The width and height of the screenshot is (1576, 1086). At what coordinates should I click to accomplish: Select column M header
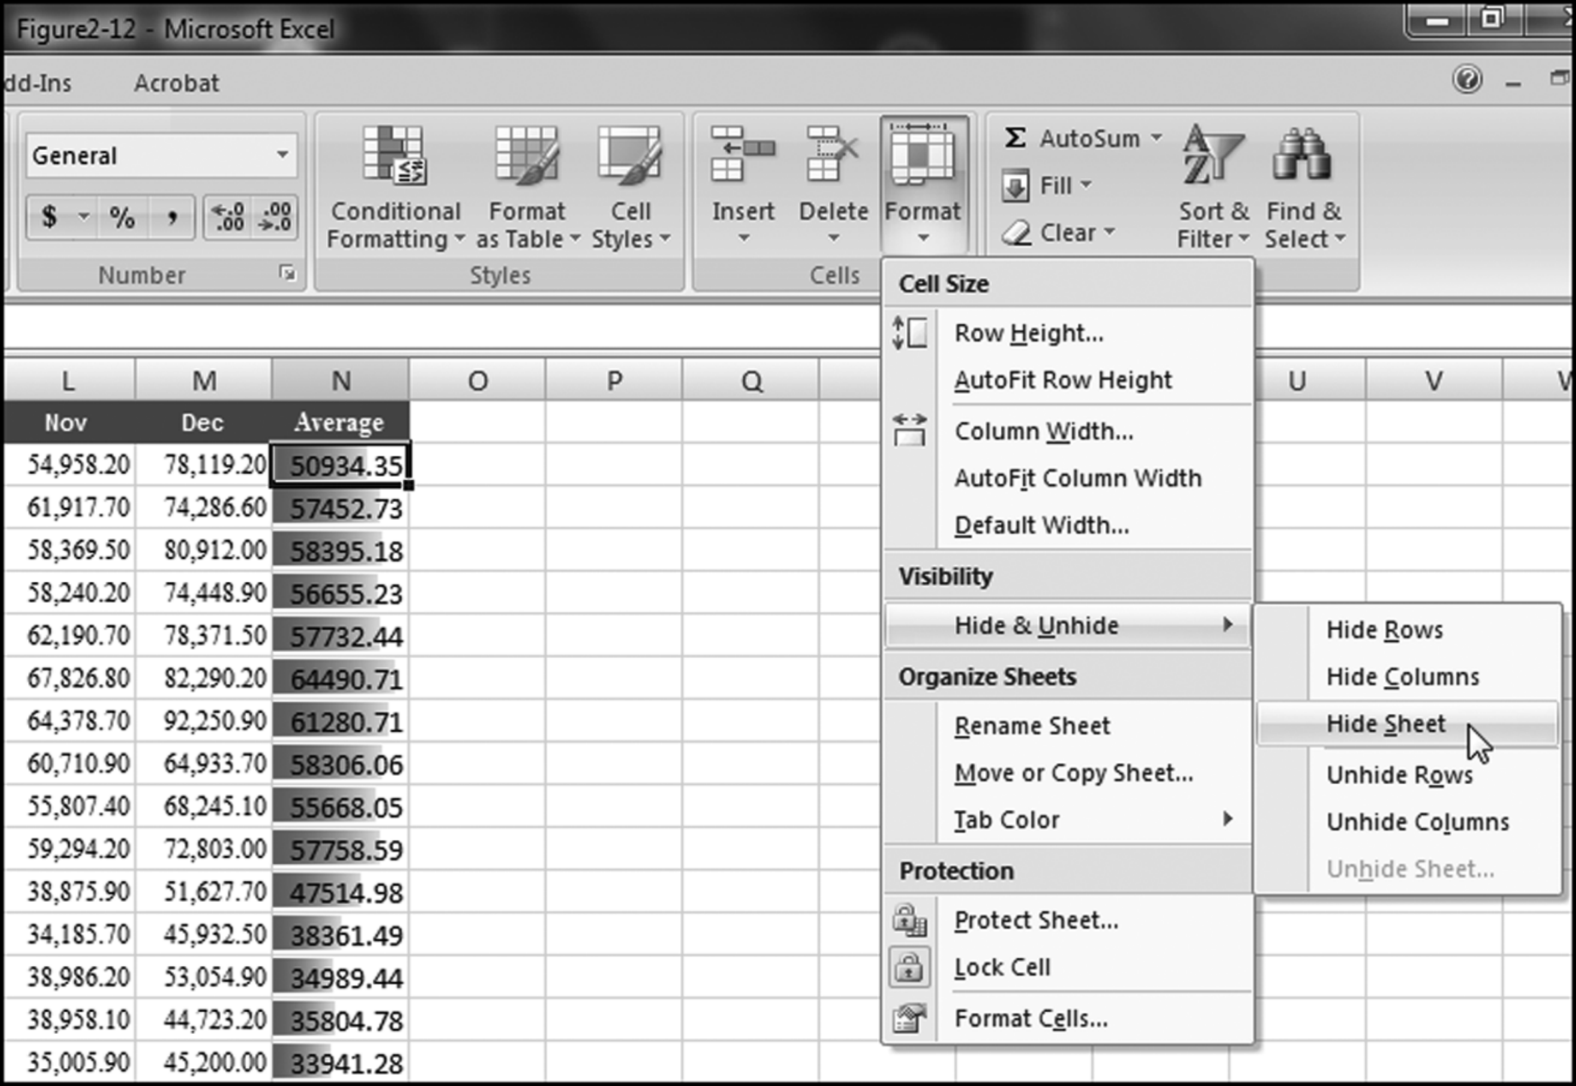204,381
